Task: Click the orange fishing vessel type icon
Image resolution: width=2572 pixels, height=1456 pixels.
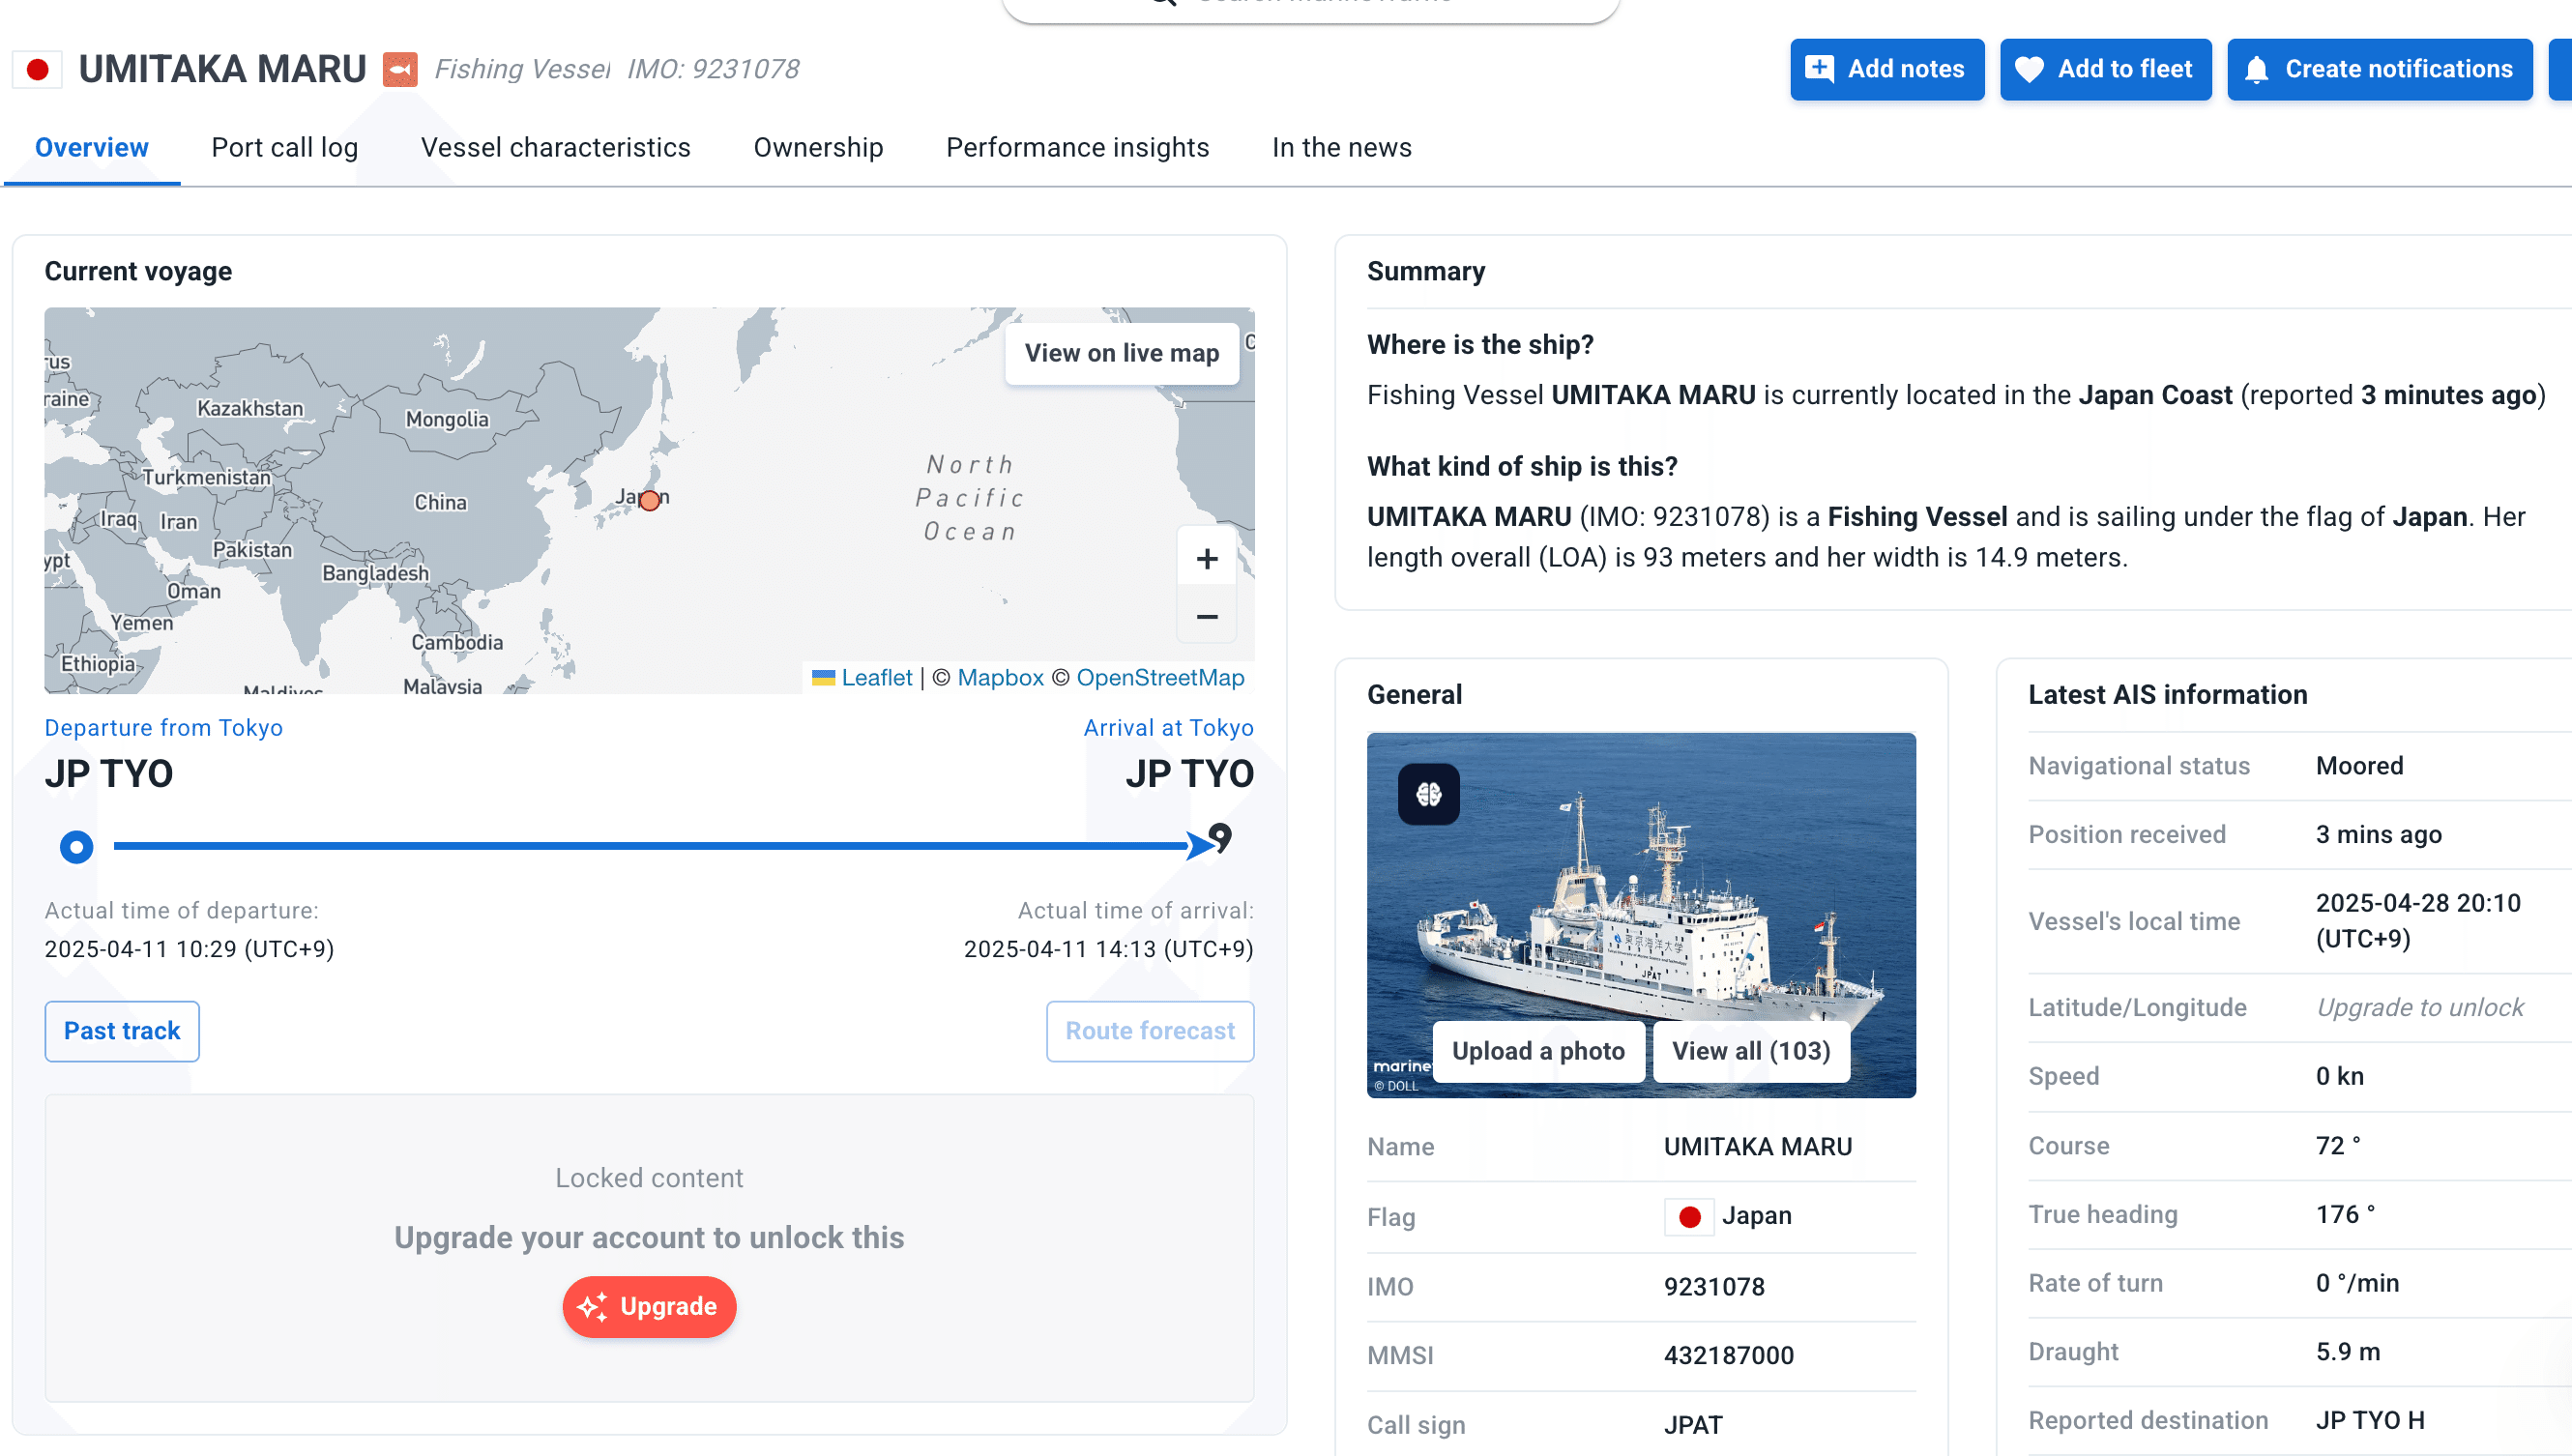Action: coord(400,69)
